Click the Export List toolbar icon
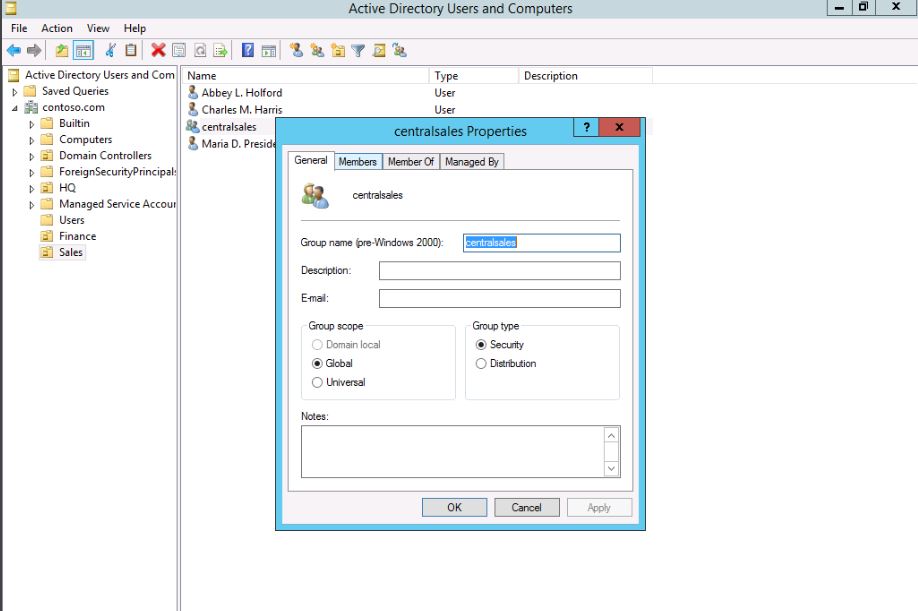Image resolution: width=918 pixels, height=611 pixels. pyautogui.click(x=221, y=51)
